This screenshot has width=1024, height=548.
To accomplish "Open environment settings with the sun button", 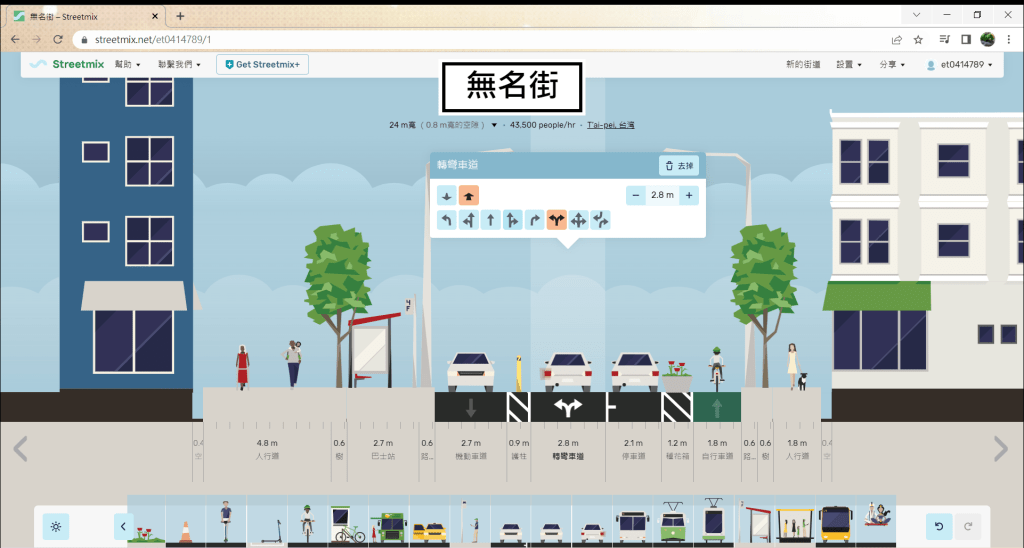I will [56, 526].
